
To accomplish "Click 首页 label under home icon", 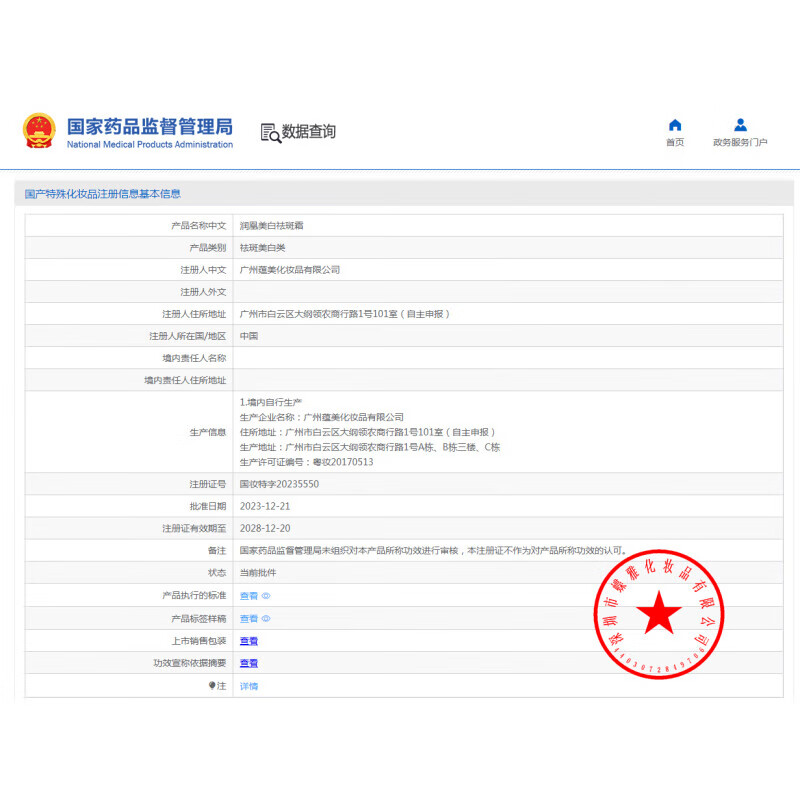I will pyautogui.click(x=675, y=142).
